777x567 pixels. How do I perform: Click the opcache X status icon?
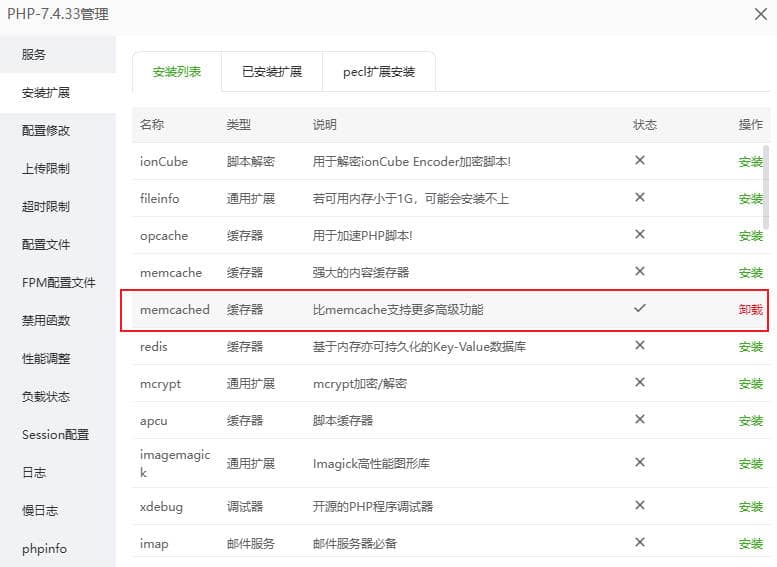[640, 234]
